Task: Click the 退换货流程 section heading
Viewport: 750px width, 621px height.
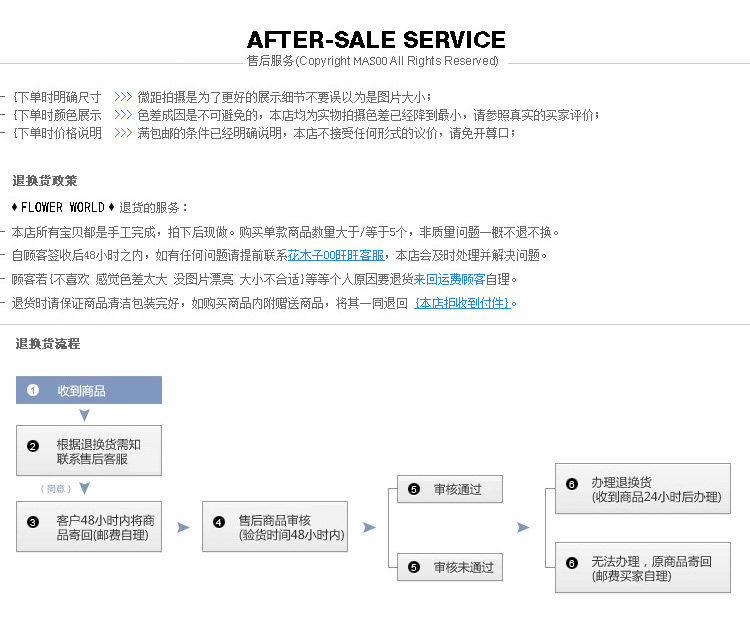Action: tap(47, 343)
